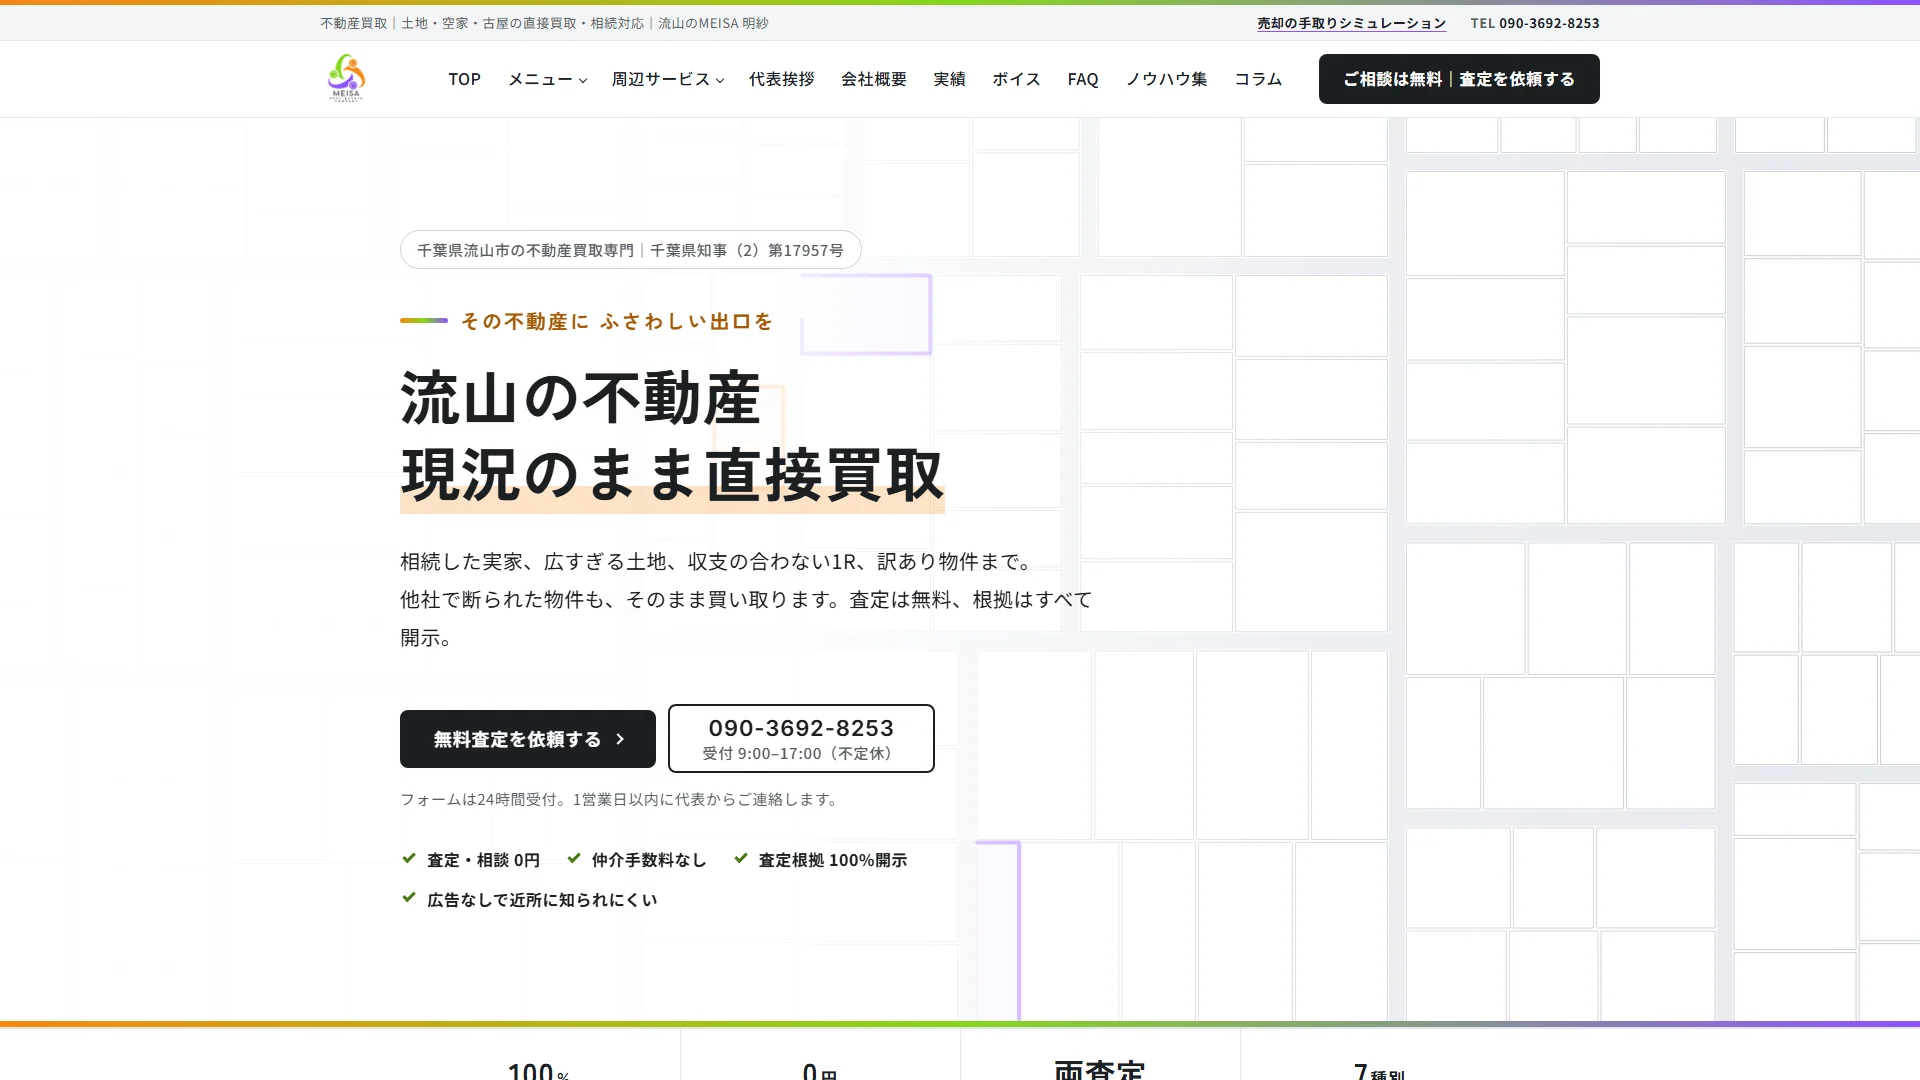Click the checkmark beside 査定・相談 0円

[x=409, y=858]
